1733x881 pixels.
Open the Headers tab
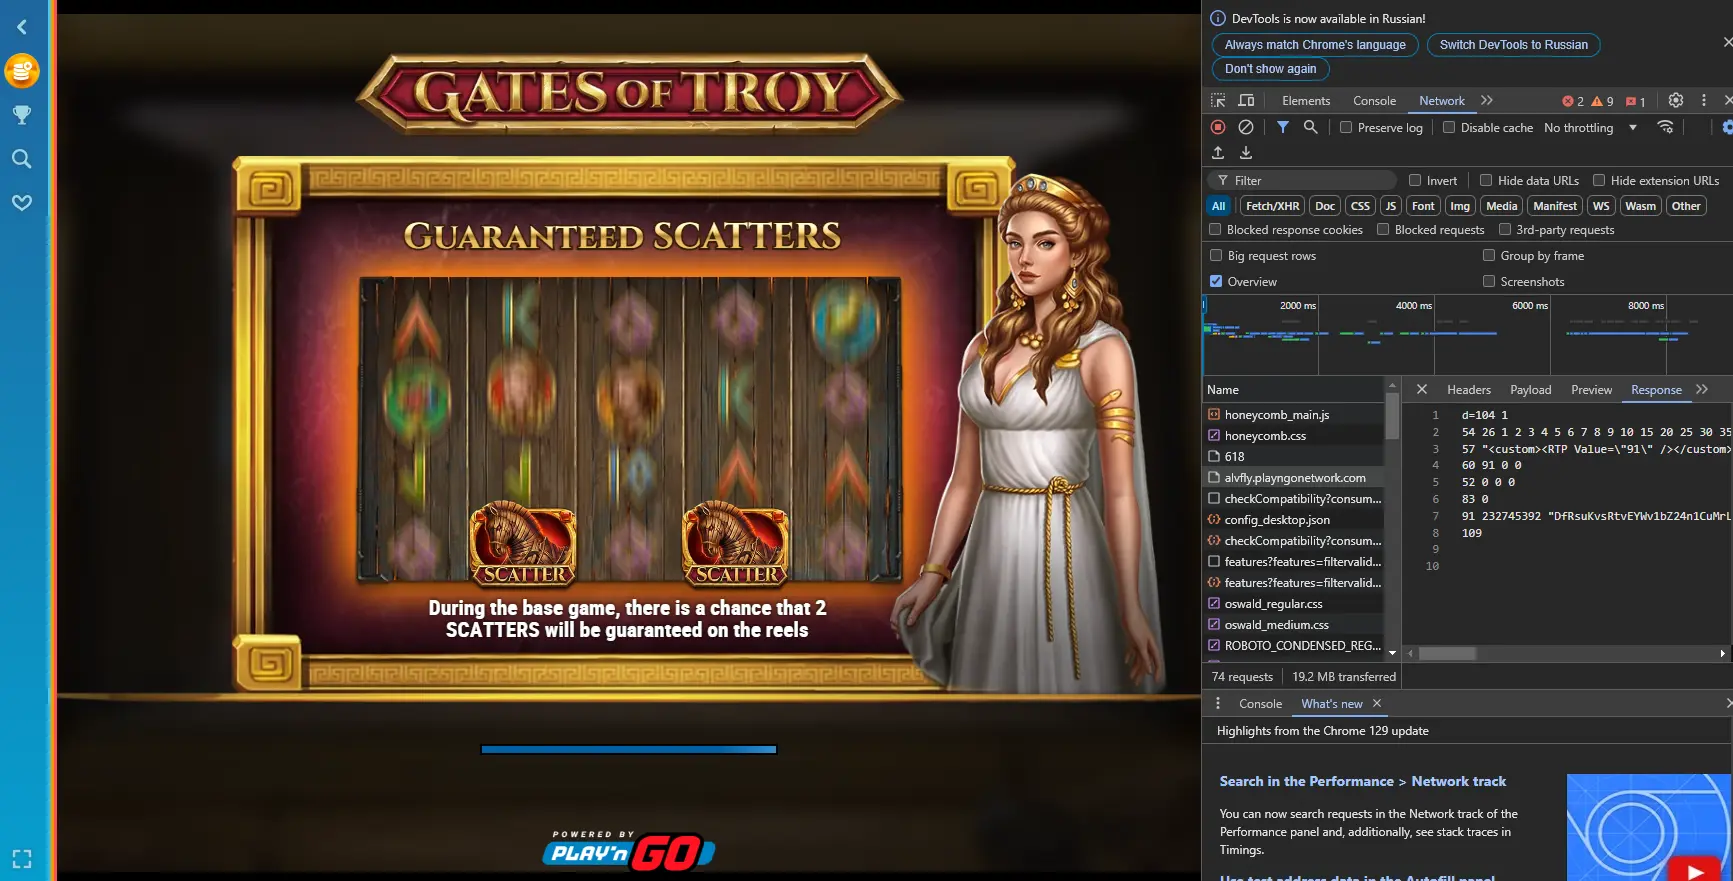pyautogui.click(x=1469, y=390)
